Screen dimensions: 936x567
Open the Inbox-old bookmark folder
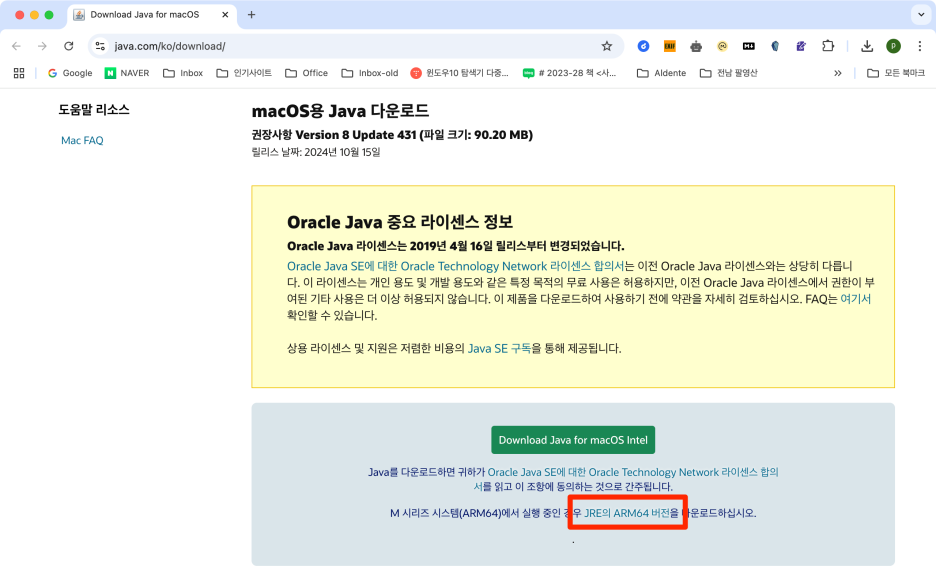370,73
